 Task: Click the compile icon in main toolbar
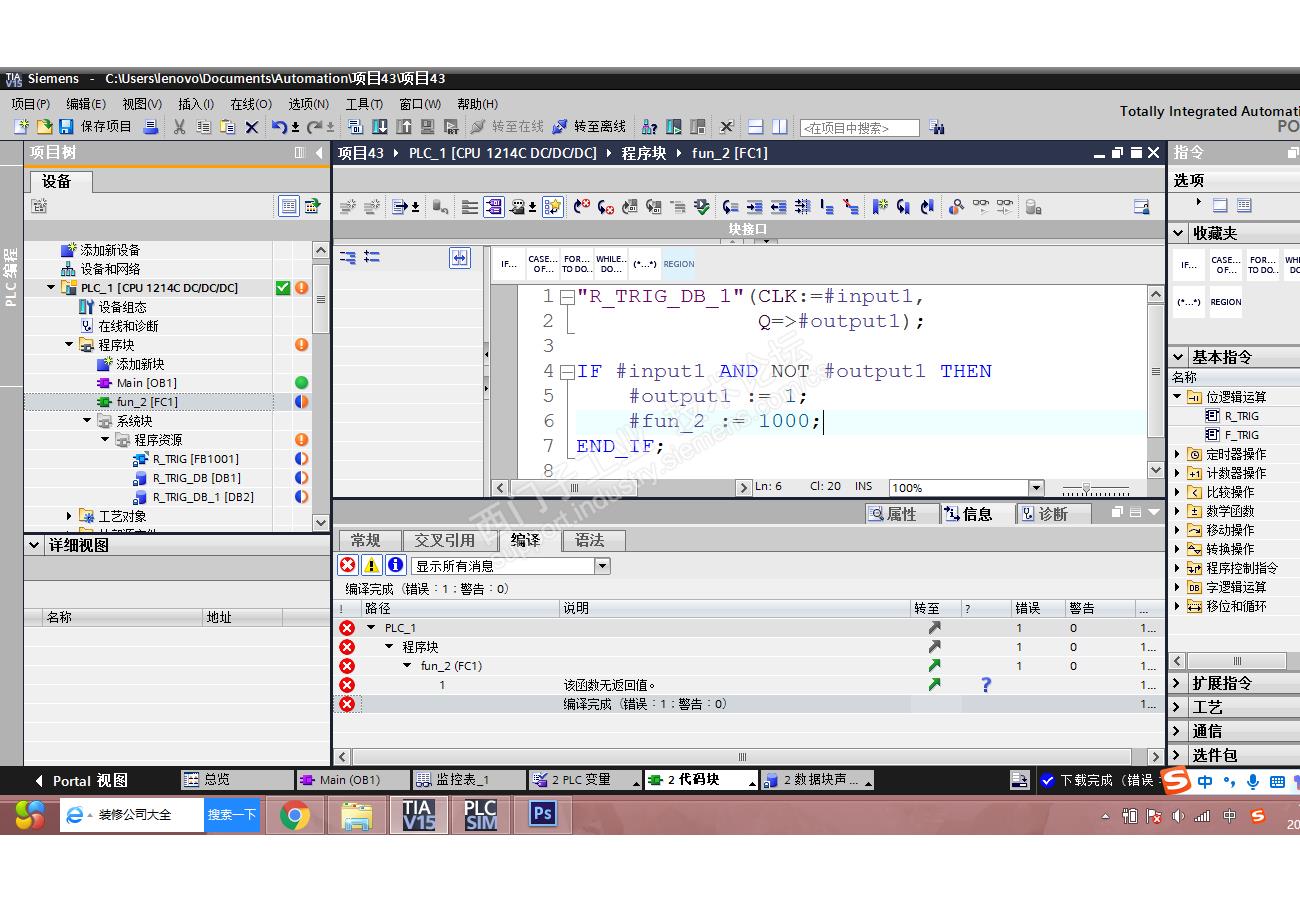click(355, 127)
